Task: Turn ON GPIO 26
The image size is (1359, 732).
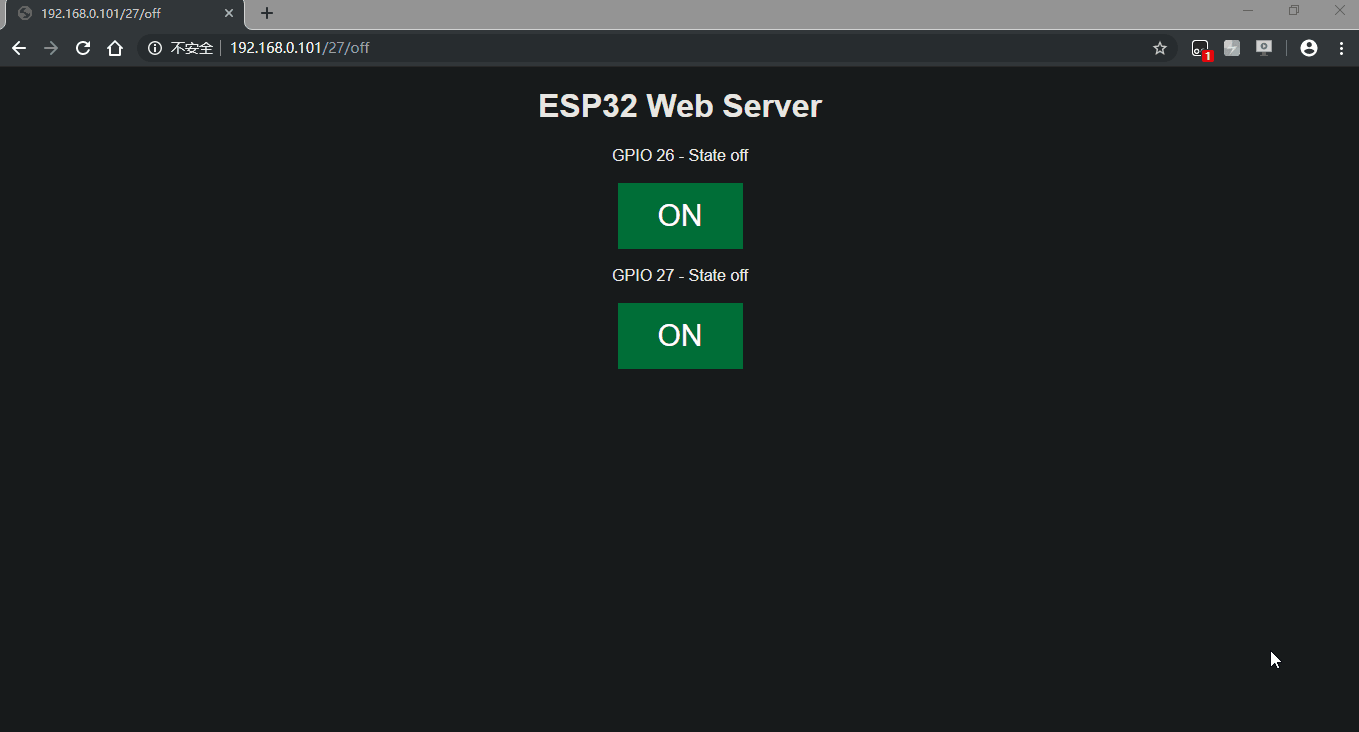Action: tap(680, 216)
